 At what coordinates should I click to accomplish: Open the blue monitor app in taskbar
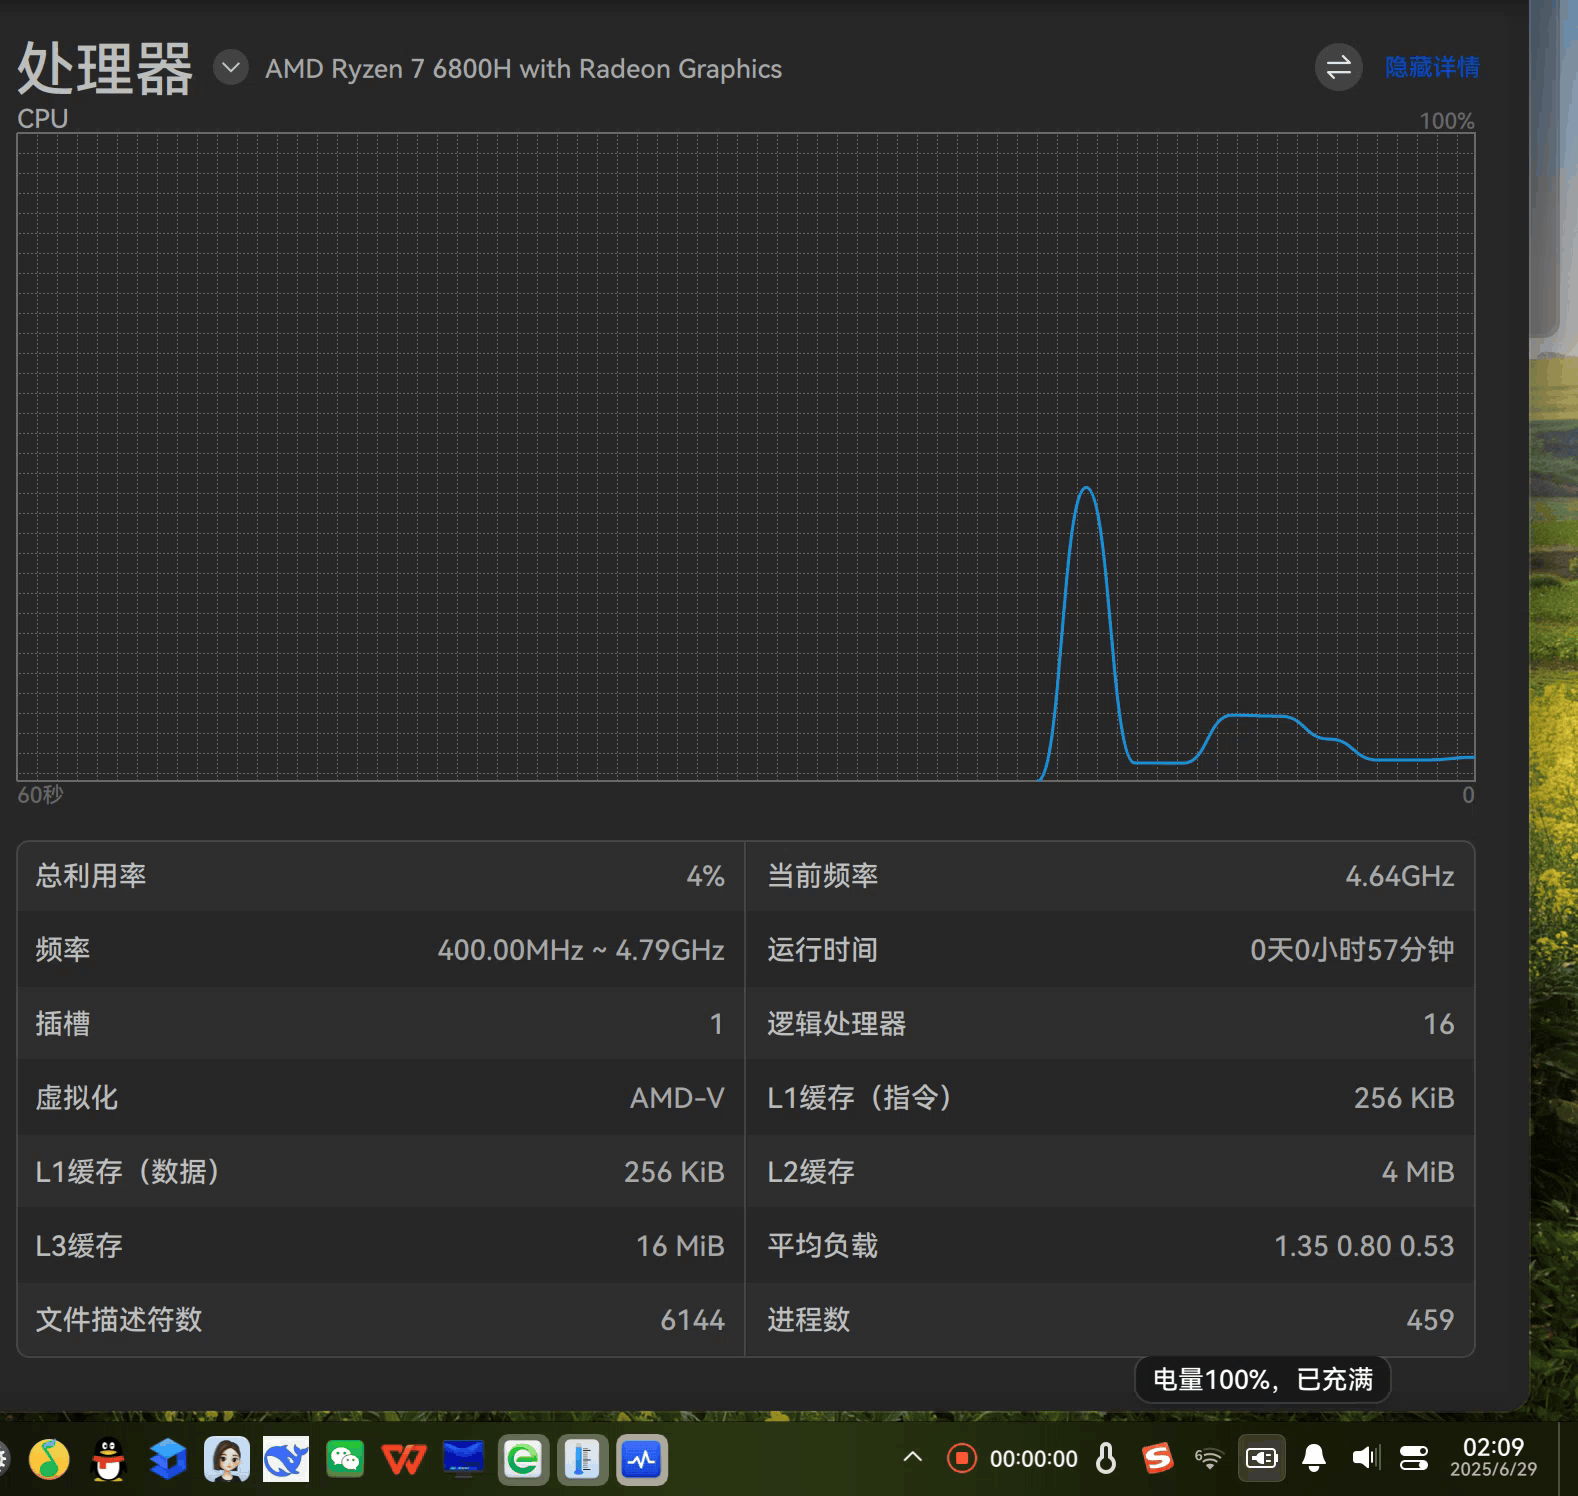pos(463,1459)
